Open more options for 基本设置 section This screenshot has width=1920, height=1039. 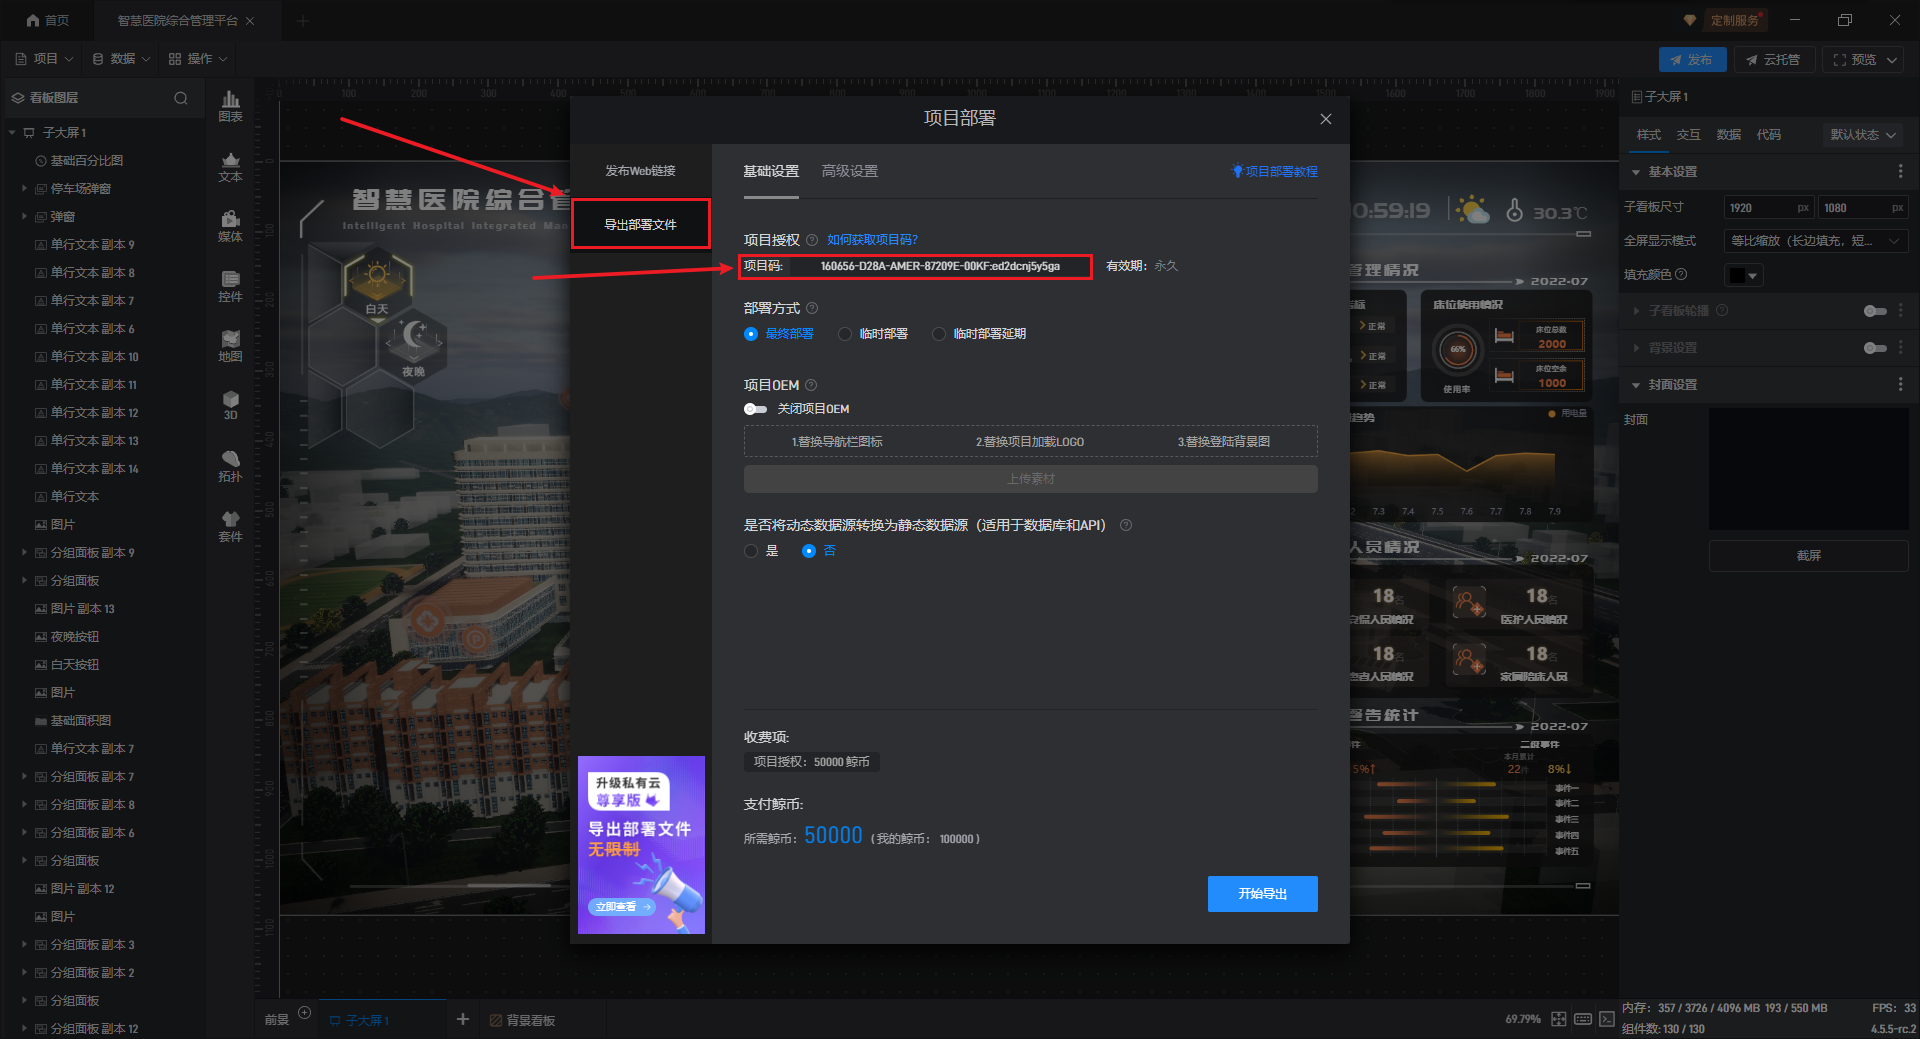coord(1901,172)
